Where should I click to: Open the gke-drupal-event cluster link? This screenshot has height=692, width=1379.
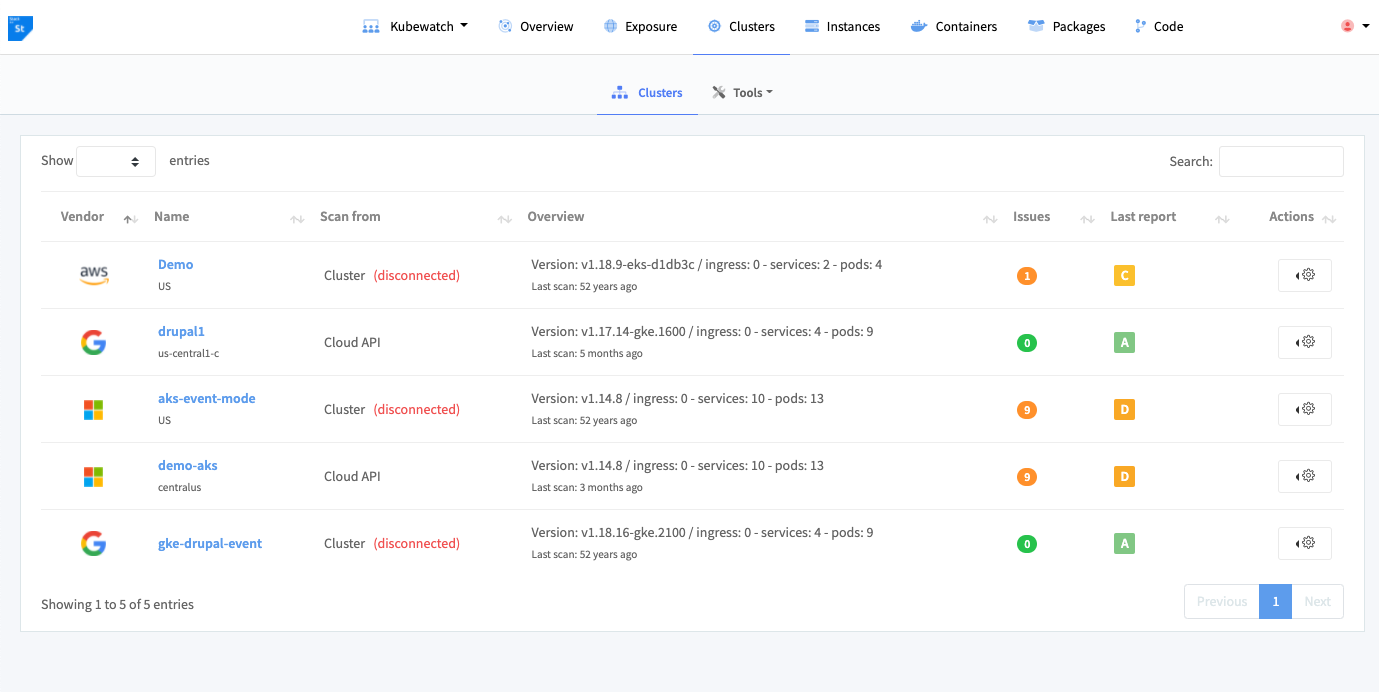[x=210, y=544]
